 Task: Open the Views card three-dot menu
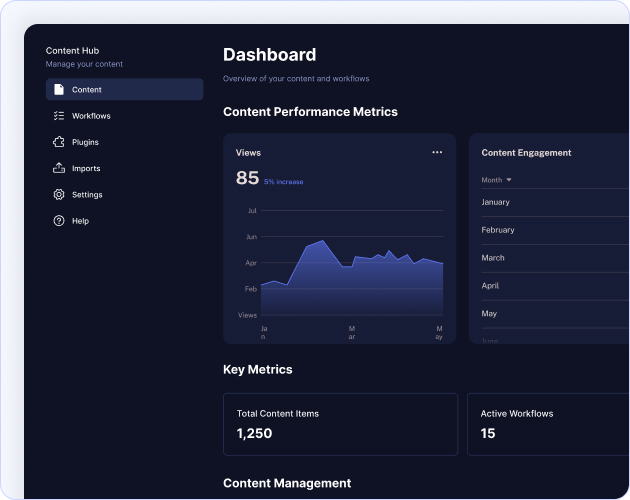tap(437, 152)
